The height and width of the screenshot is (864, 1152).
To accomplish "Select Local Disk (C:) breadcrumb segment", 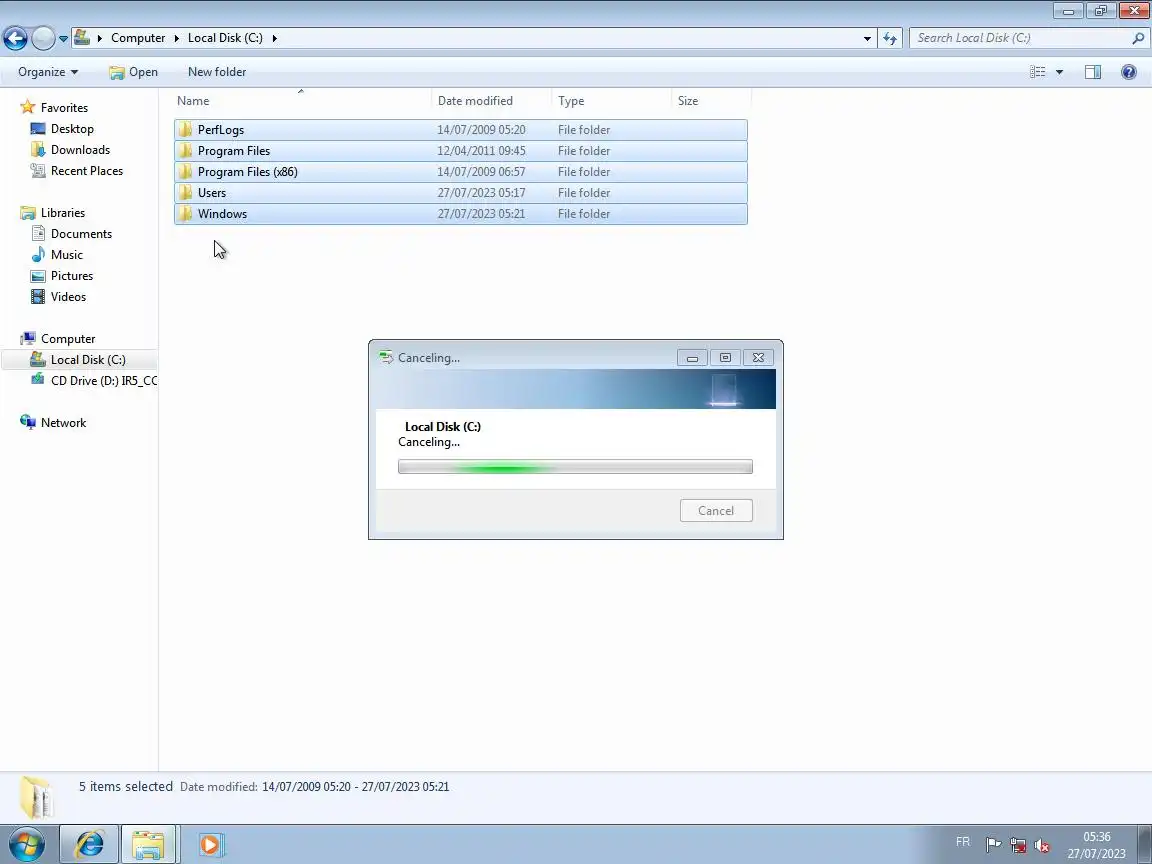I will point(225,38).
